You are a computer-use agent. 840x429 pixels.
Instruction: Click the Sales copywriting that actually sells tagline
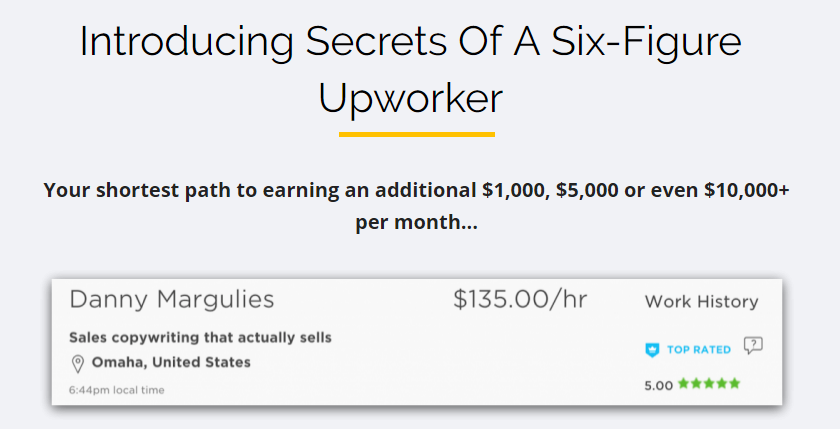pyautogui.click(x=200, y=337)
